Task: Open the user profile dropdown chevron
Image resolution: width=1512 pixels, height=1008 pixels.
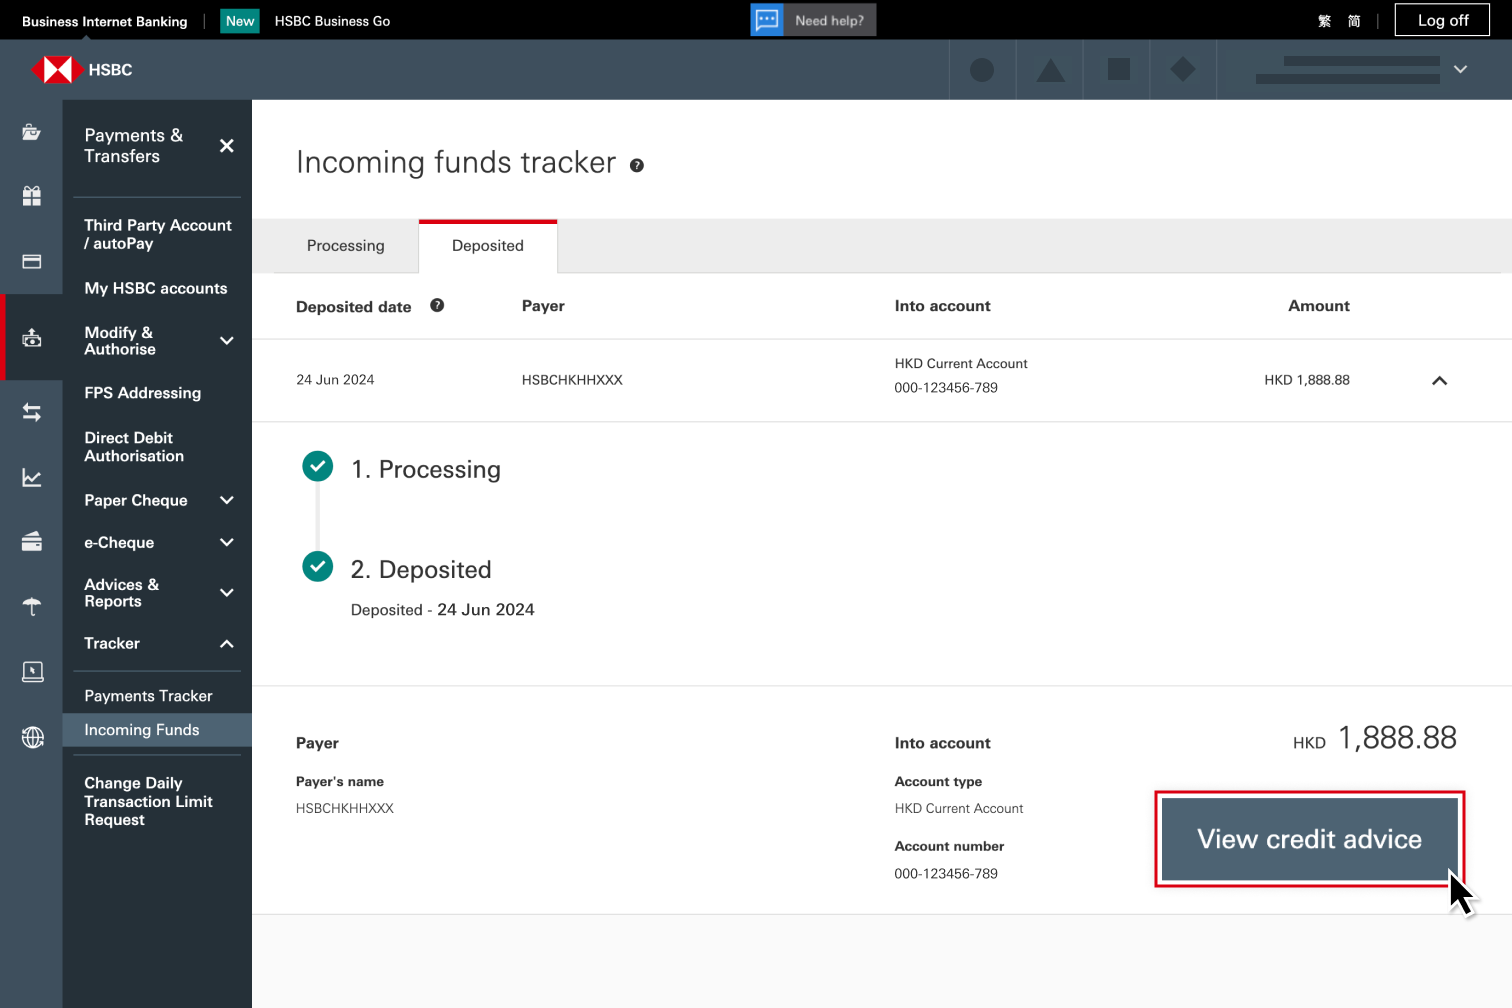Action: coord(1460,70)
